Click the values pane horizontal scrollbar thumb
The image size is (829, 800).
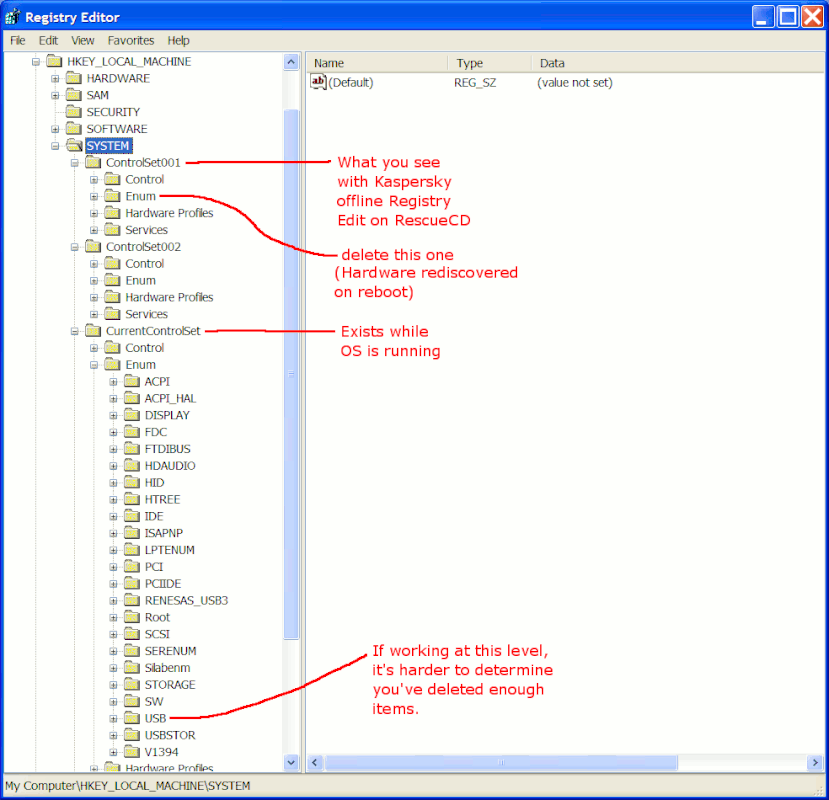coord(501,762)
